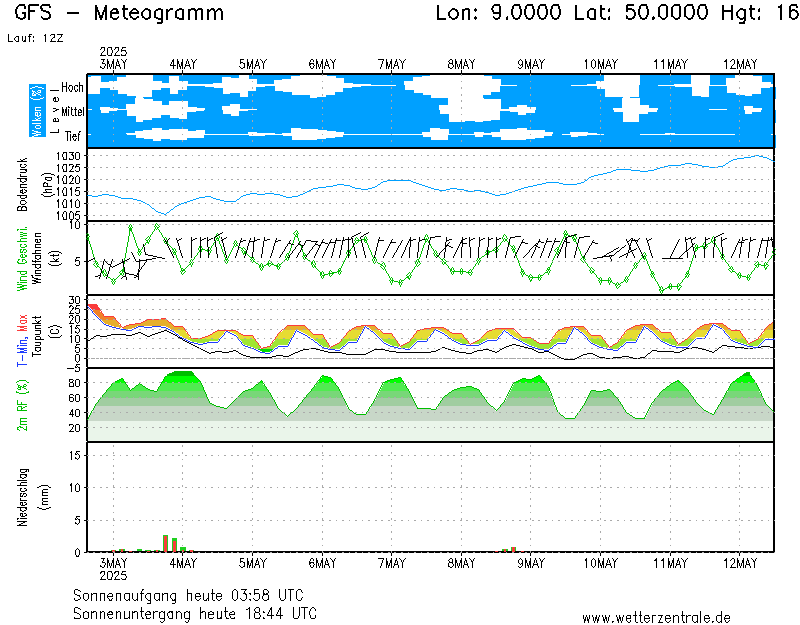Click the bottom axis '3MAY' date label
The height and width of the screenshot is (625, 800).
point(113,564)
